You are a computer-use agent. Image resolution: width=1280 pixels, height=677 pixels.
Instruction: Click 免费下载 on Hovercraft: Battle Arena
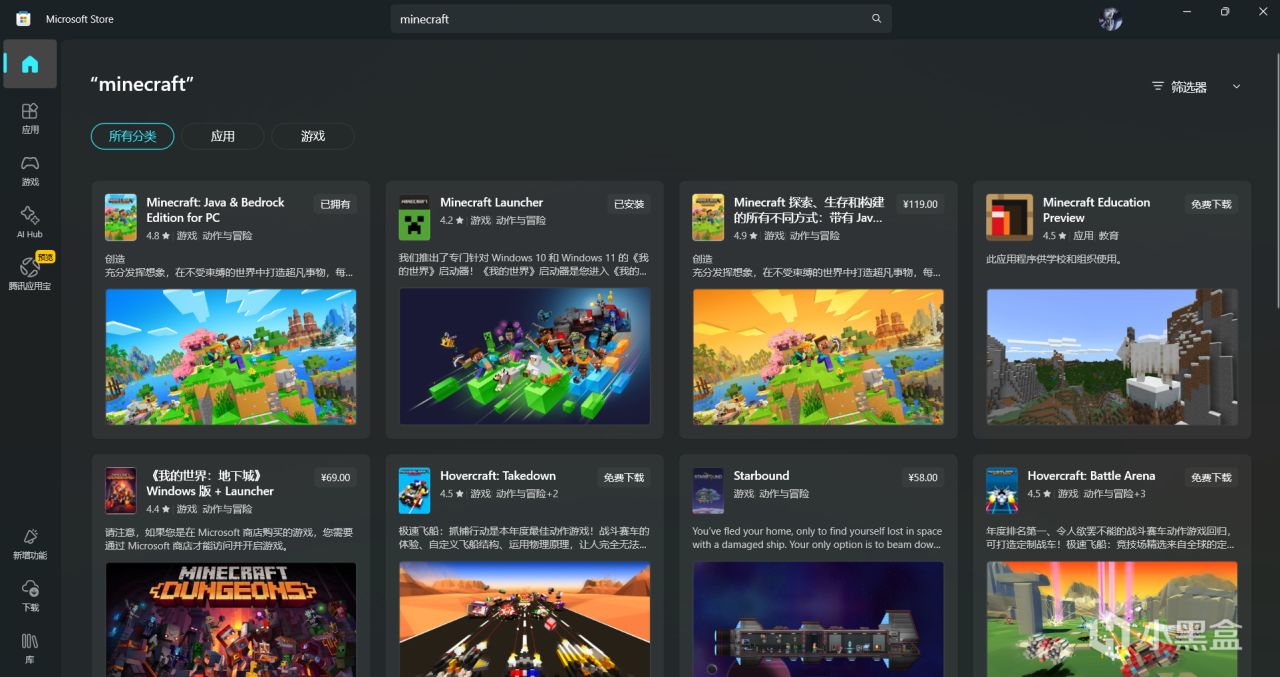(x=1211, y=478)
